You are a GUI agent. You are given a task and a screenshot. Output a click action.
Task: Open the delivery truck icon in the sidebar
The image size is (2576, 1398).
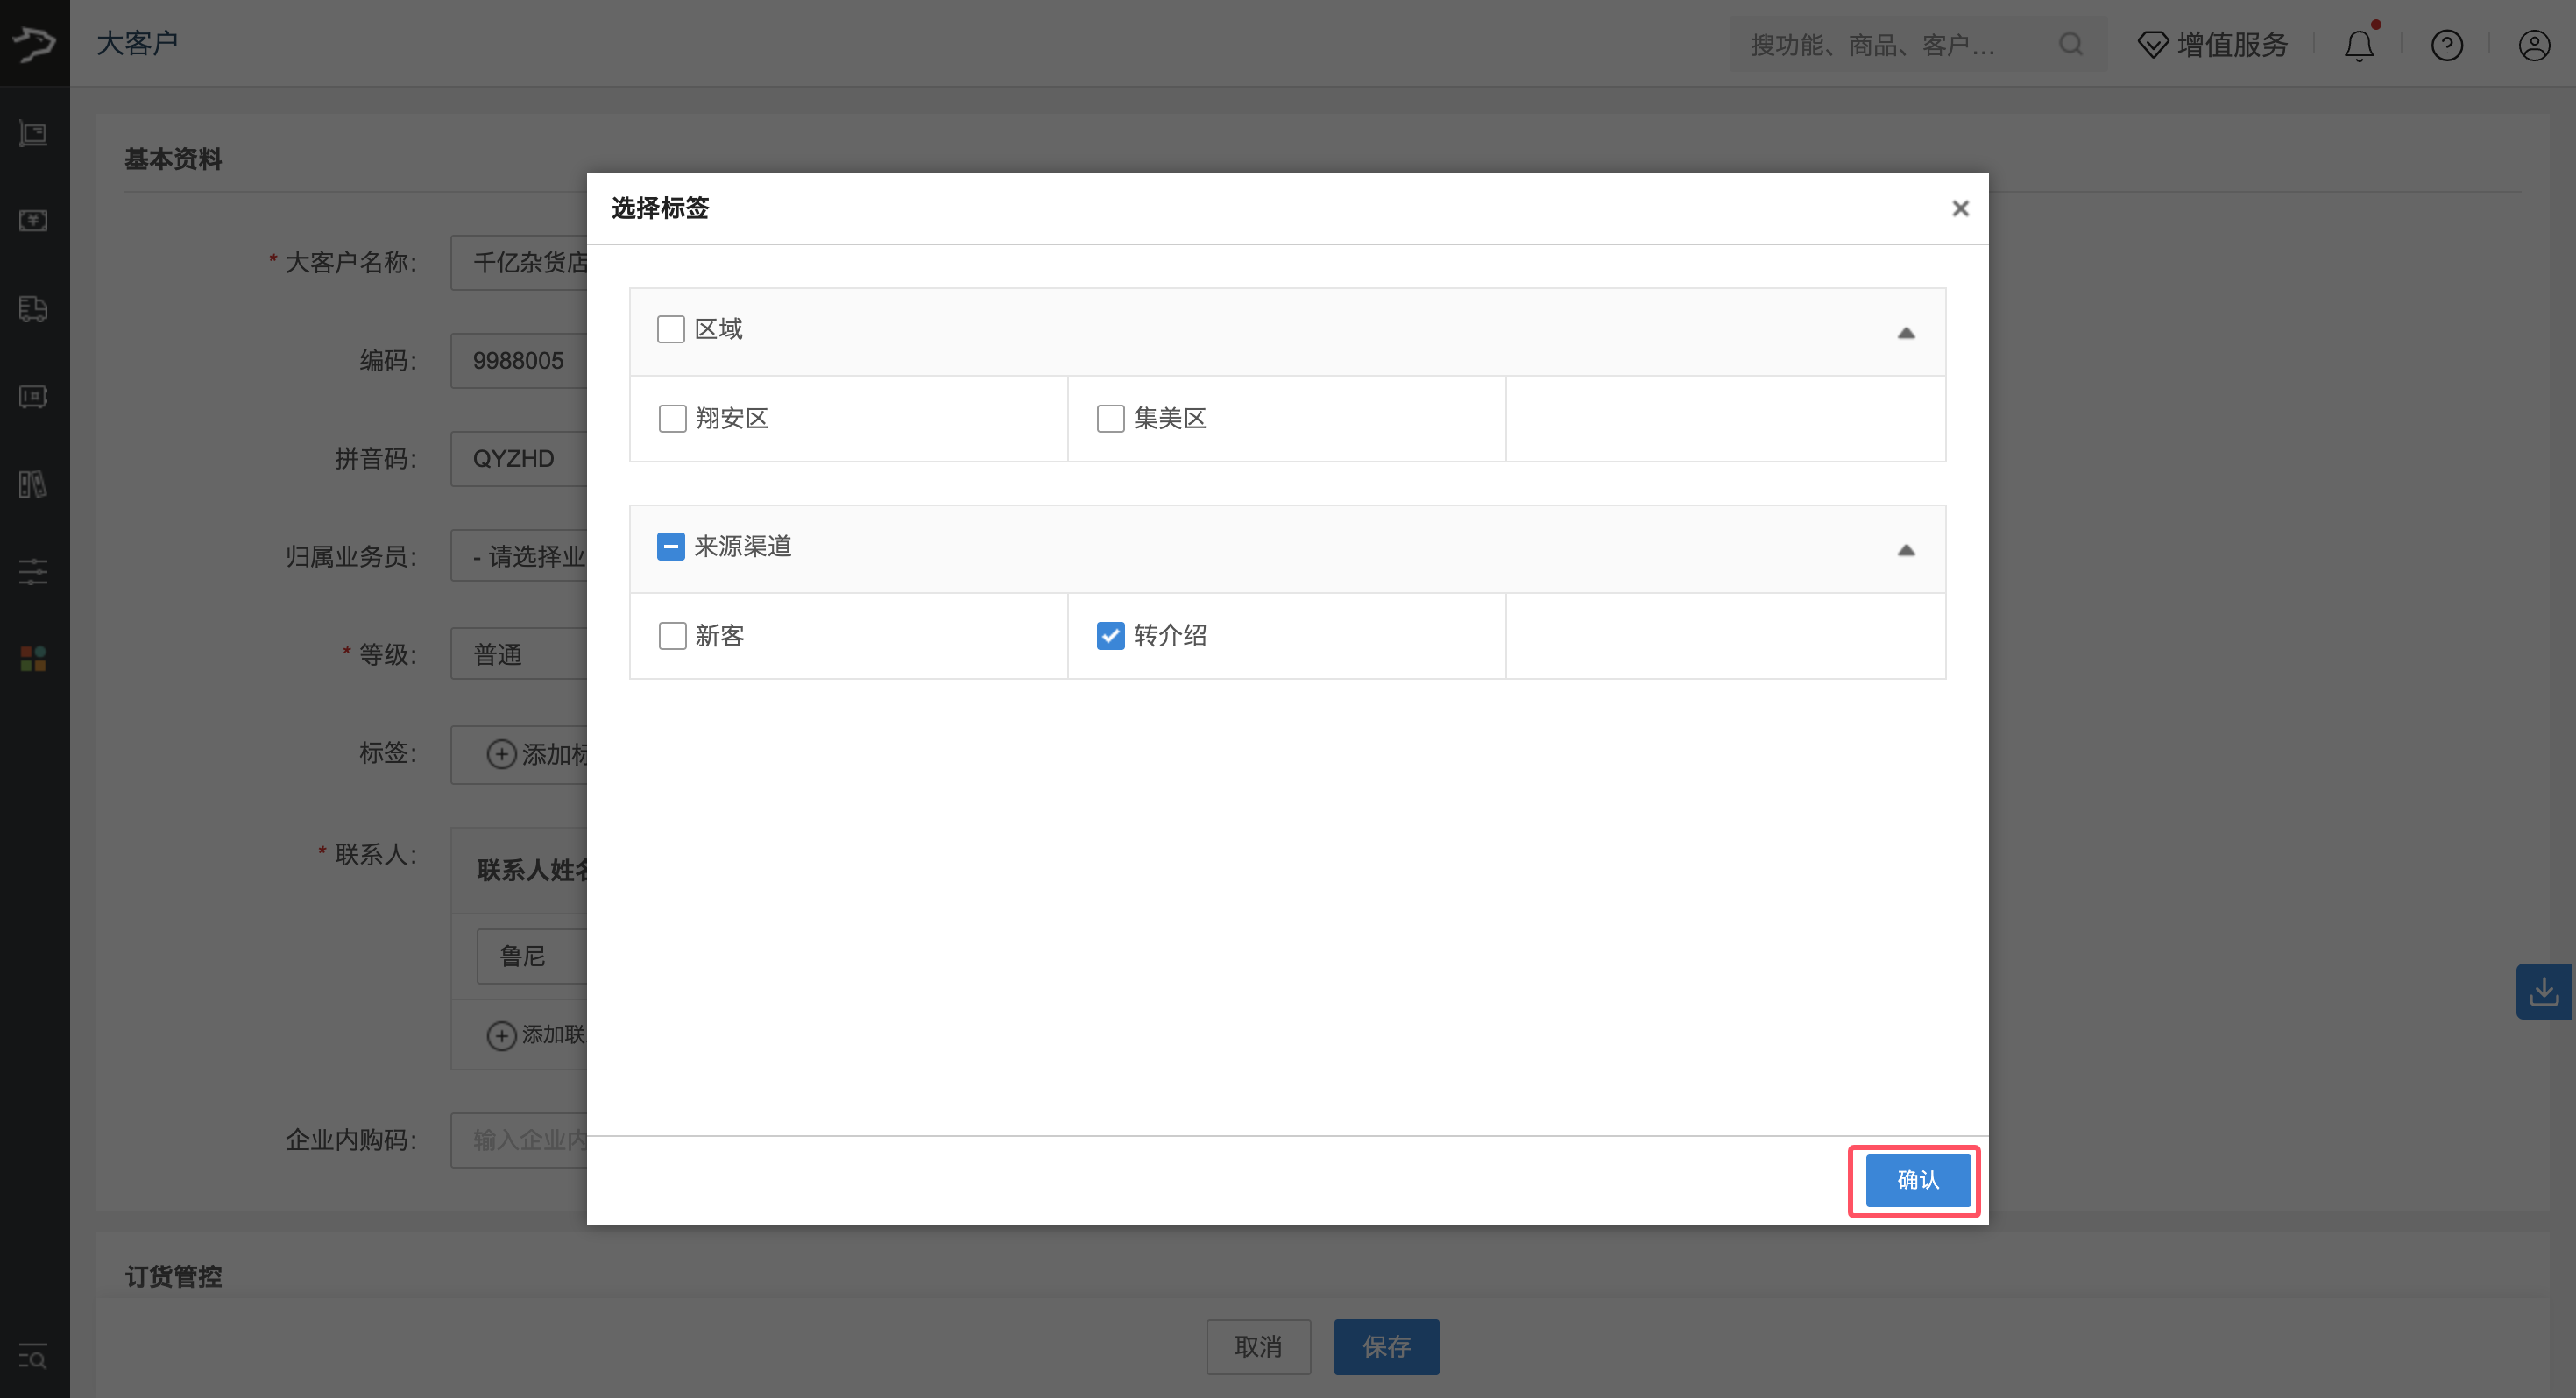click(33, 309)
